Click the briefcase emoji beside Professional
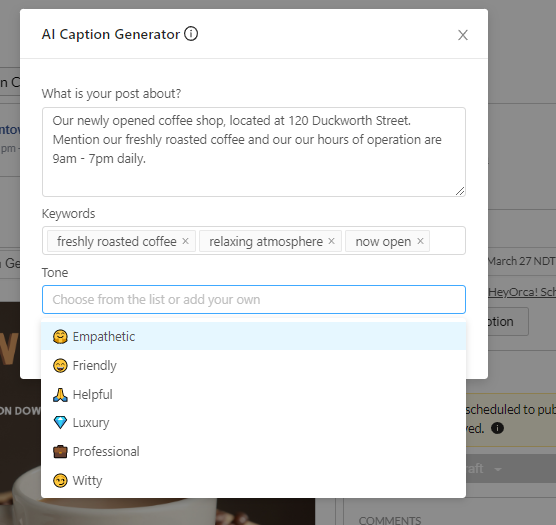 60,452
